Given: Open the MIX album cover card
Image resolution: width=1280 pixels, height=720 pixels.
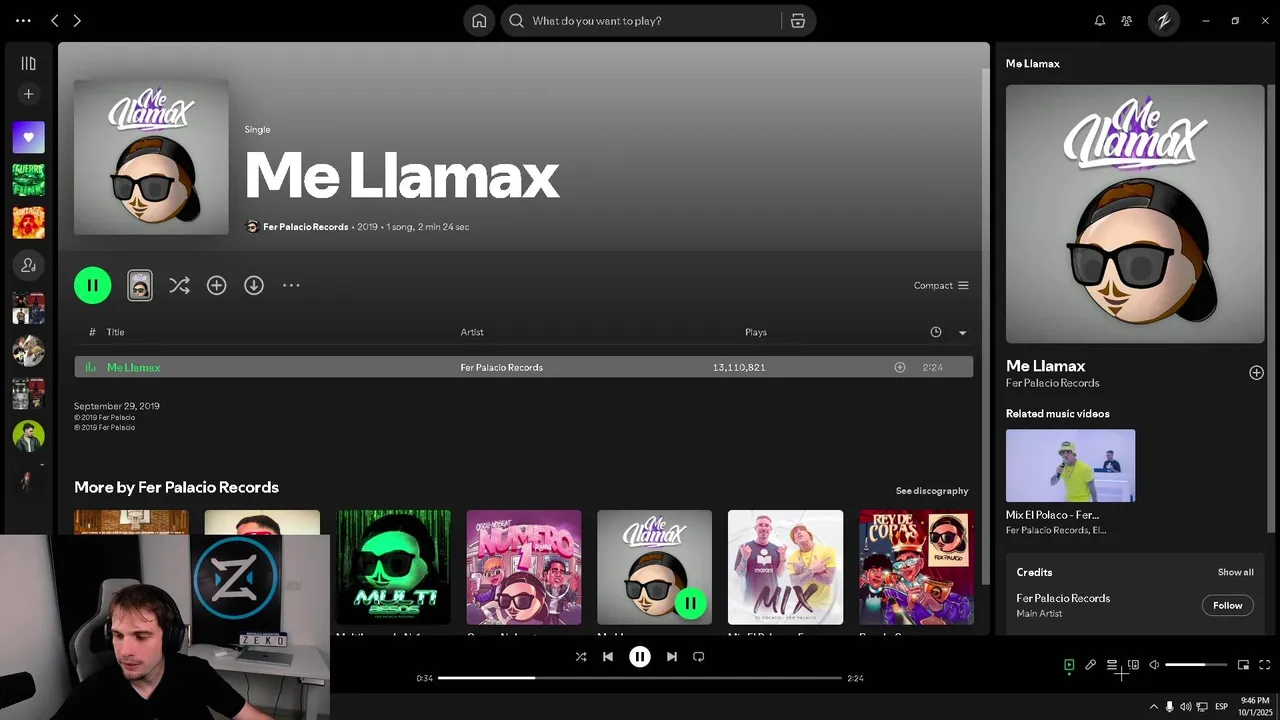Looking at the screenshot, I should point(785,567).
